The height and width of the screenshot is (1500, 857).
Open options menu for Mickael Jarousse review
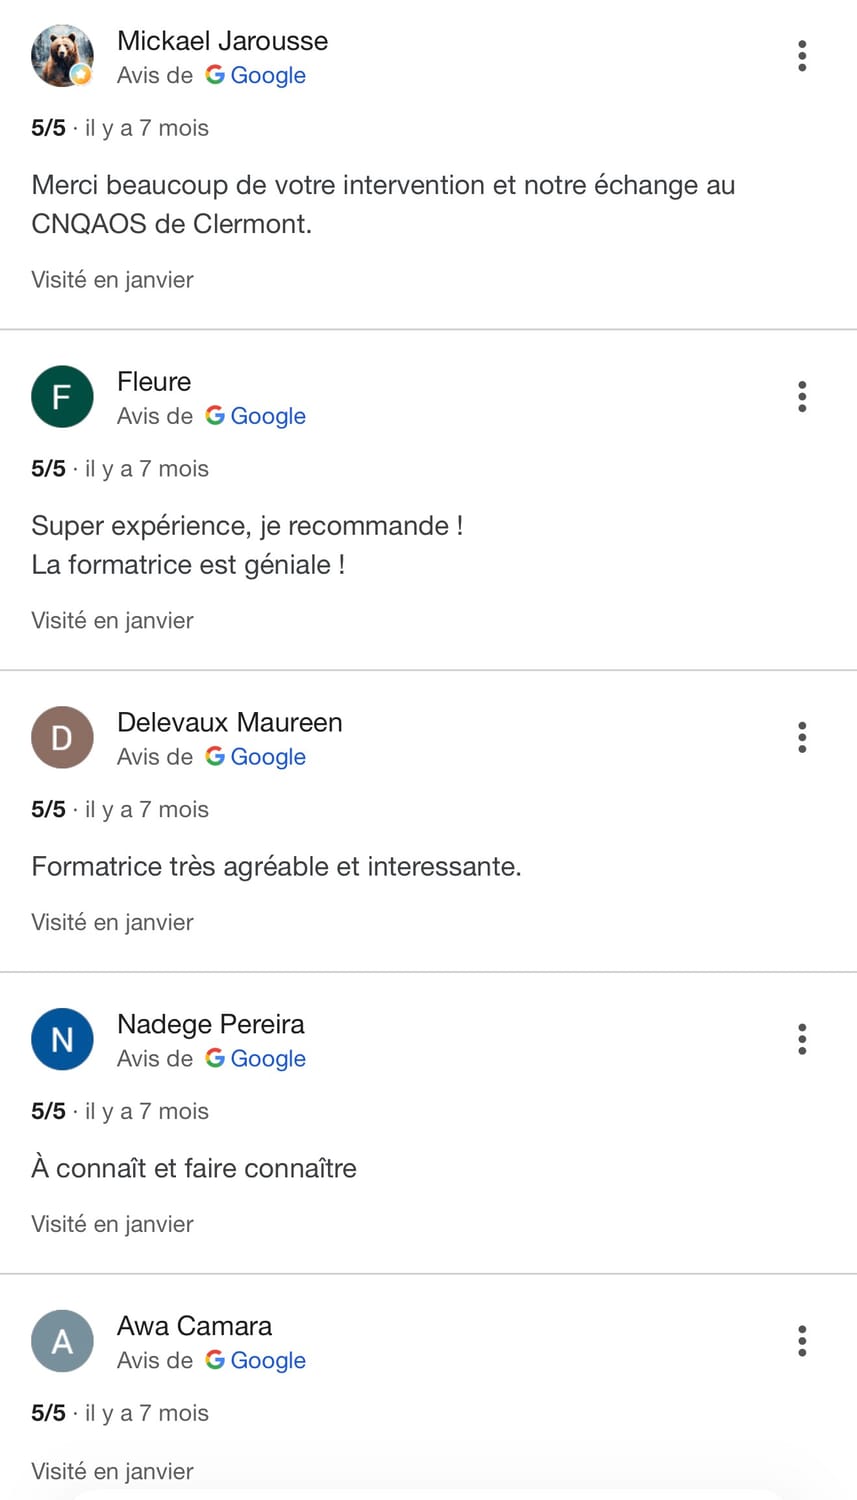(x=802, y=56)
